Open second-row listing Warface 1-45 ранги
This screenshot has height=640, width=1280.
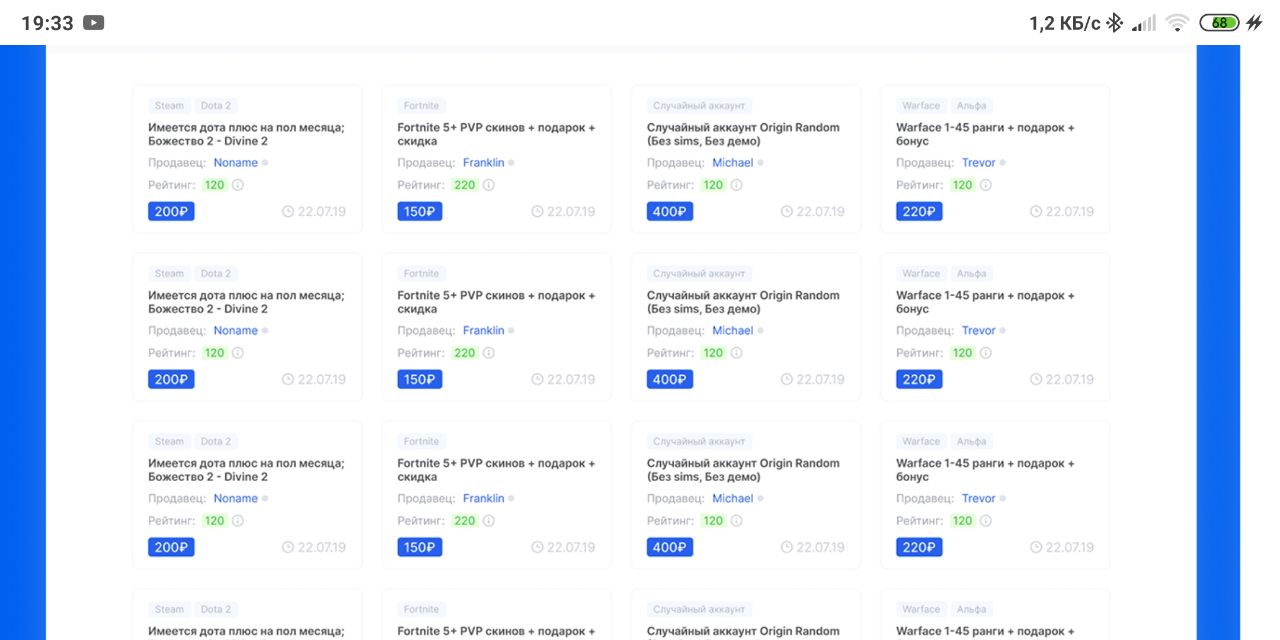[985, 303]
